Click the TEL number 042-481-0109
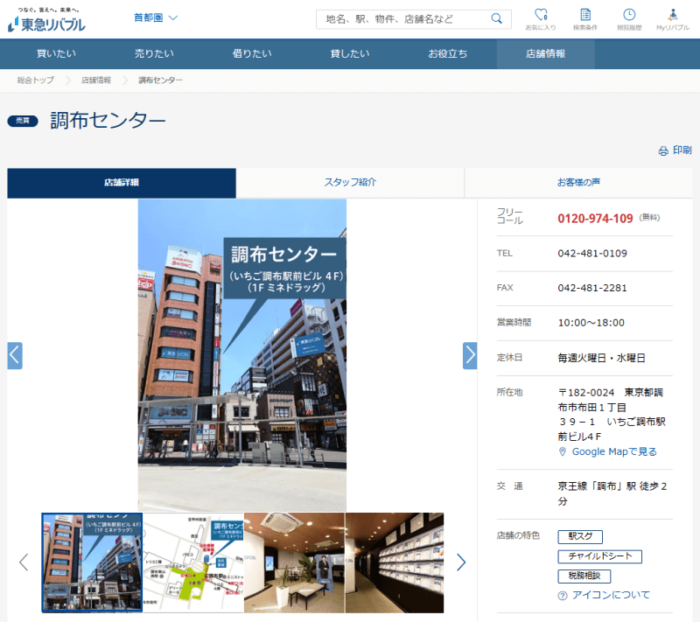The height and width of the screenshot is (622, 700). [x=592, y=254]
